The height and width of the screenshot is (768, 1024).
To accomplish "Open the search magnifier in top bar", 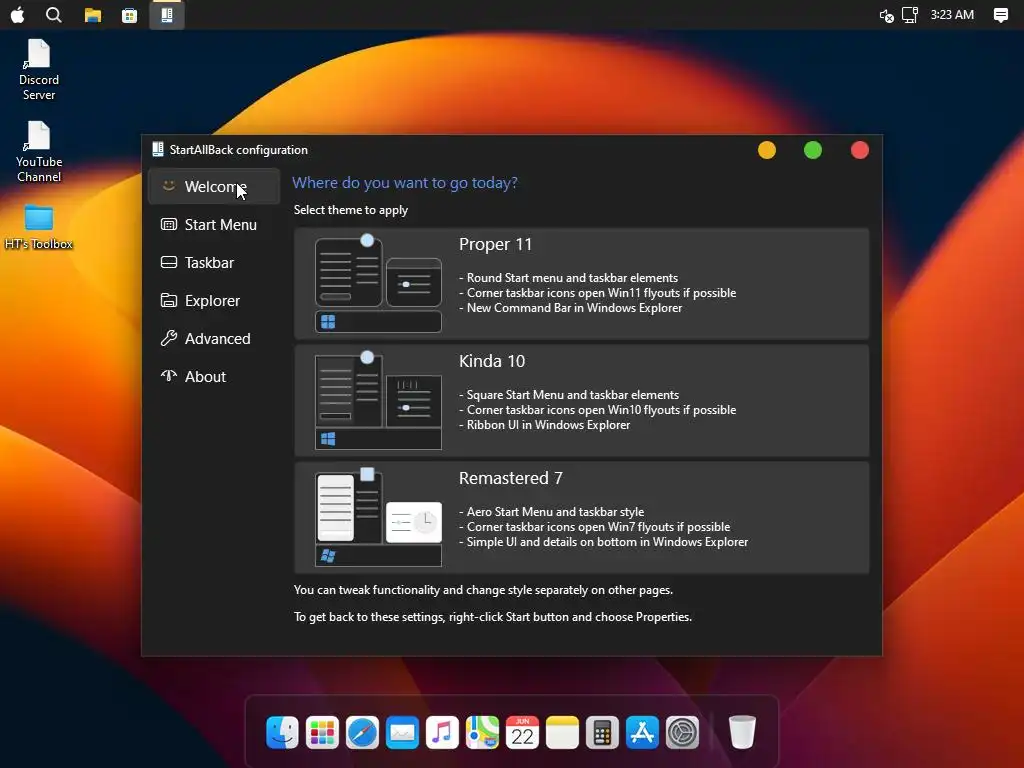I will pyautogui.click(x=54, y=14).
